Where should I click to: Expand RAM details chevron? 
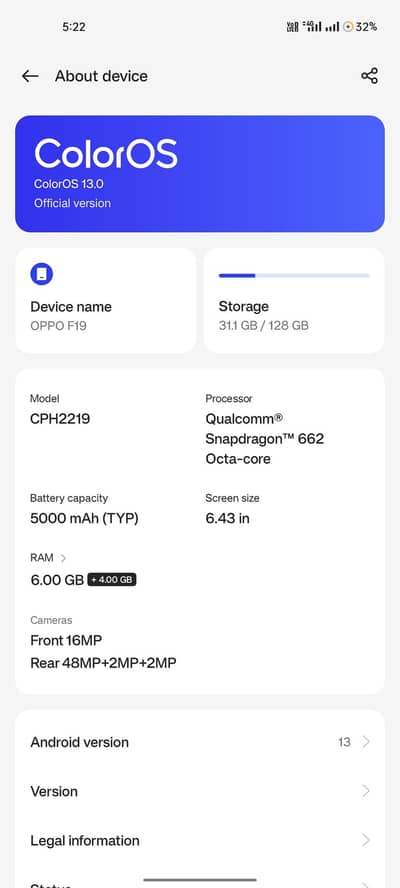coord(63,558)
